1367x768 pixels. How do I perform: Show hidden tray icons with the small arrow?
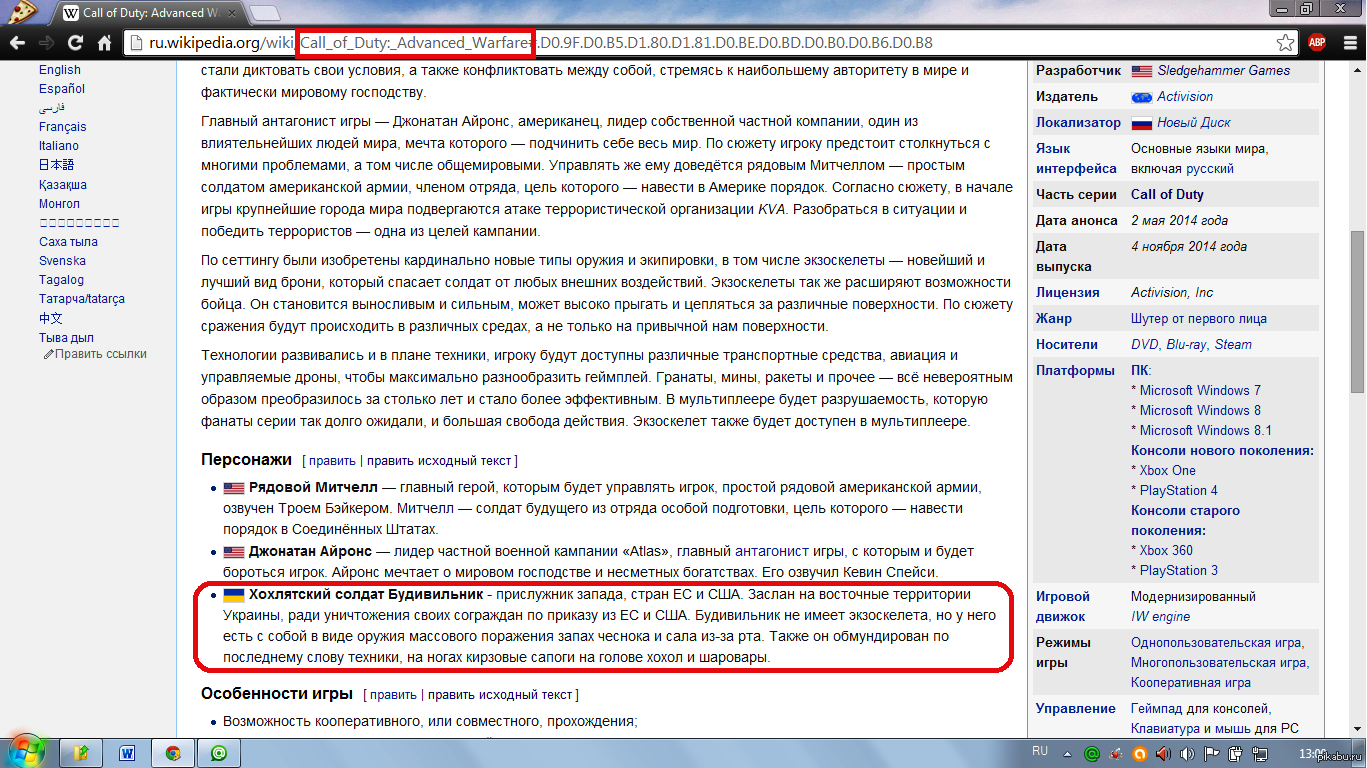(x=1068, y=753)
